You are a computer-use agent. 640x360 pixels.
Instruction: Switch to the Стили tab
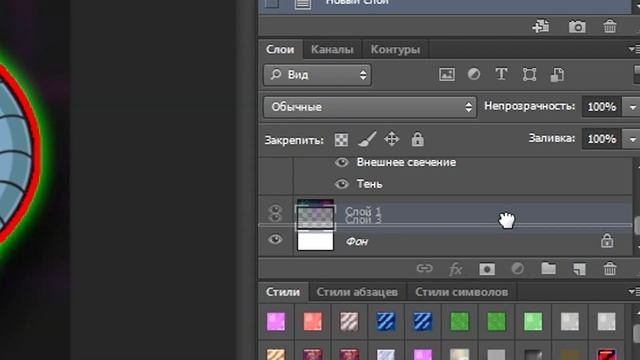point(283,292)
